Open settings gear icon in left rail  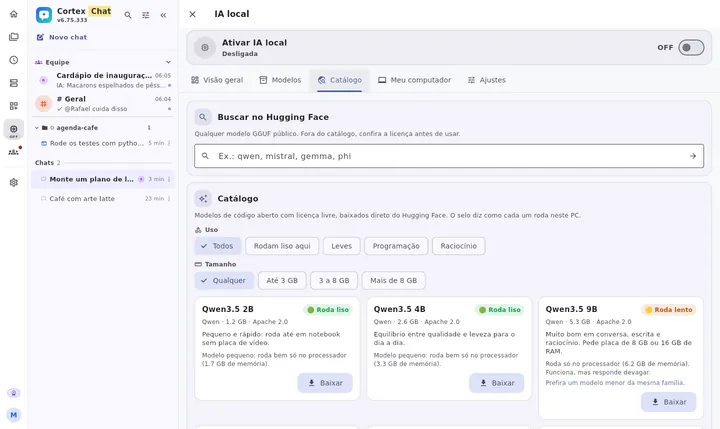[x=14, y=182]
